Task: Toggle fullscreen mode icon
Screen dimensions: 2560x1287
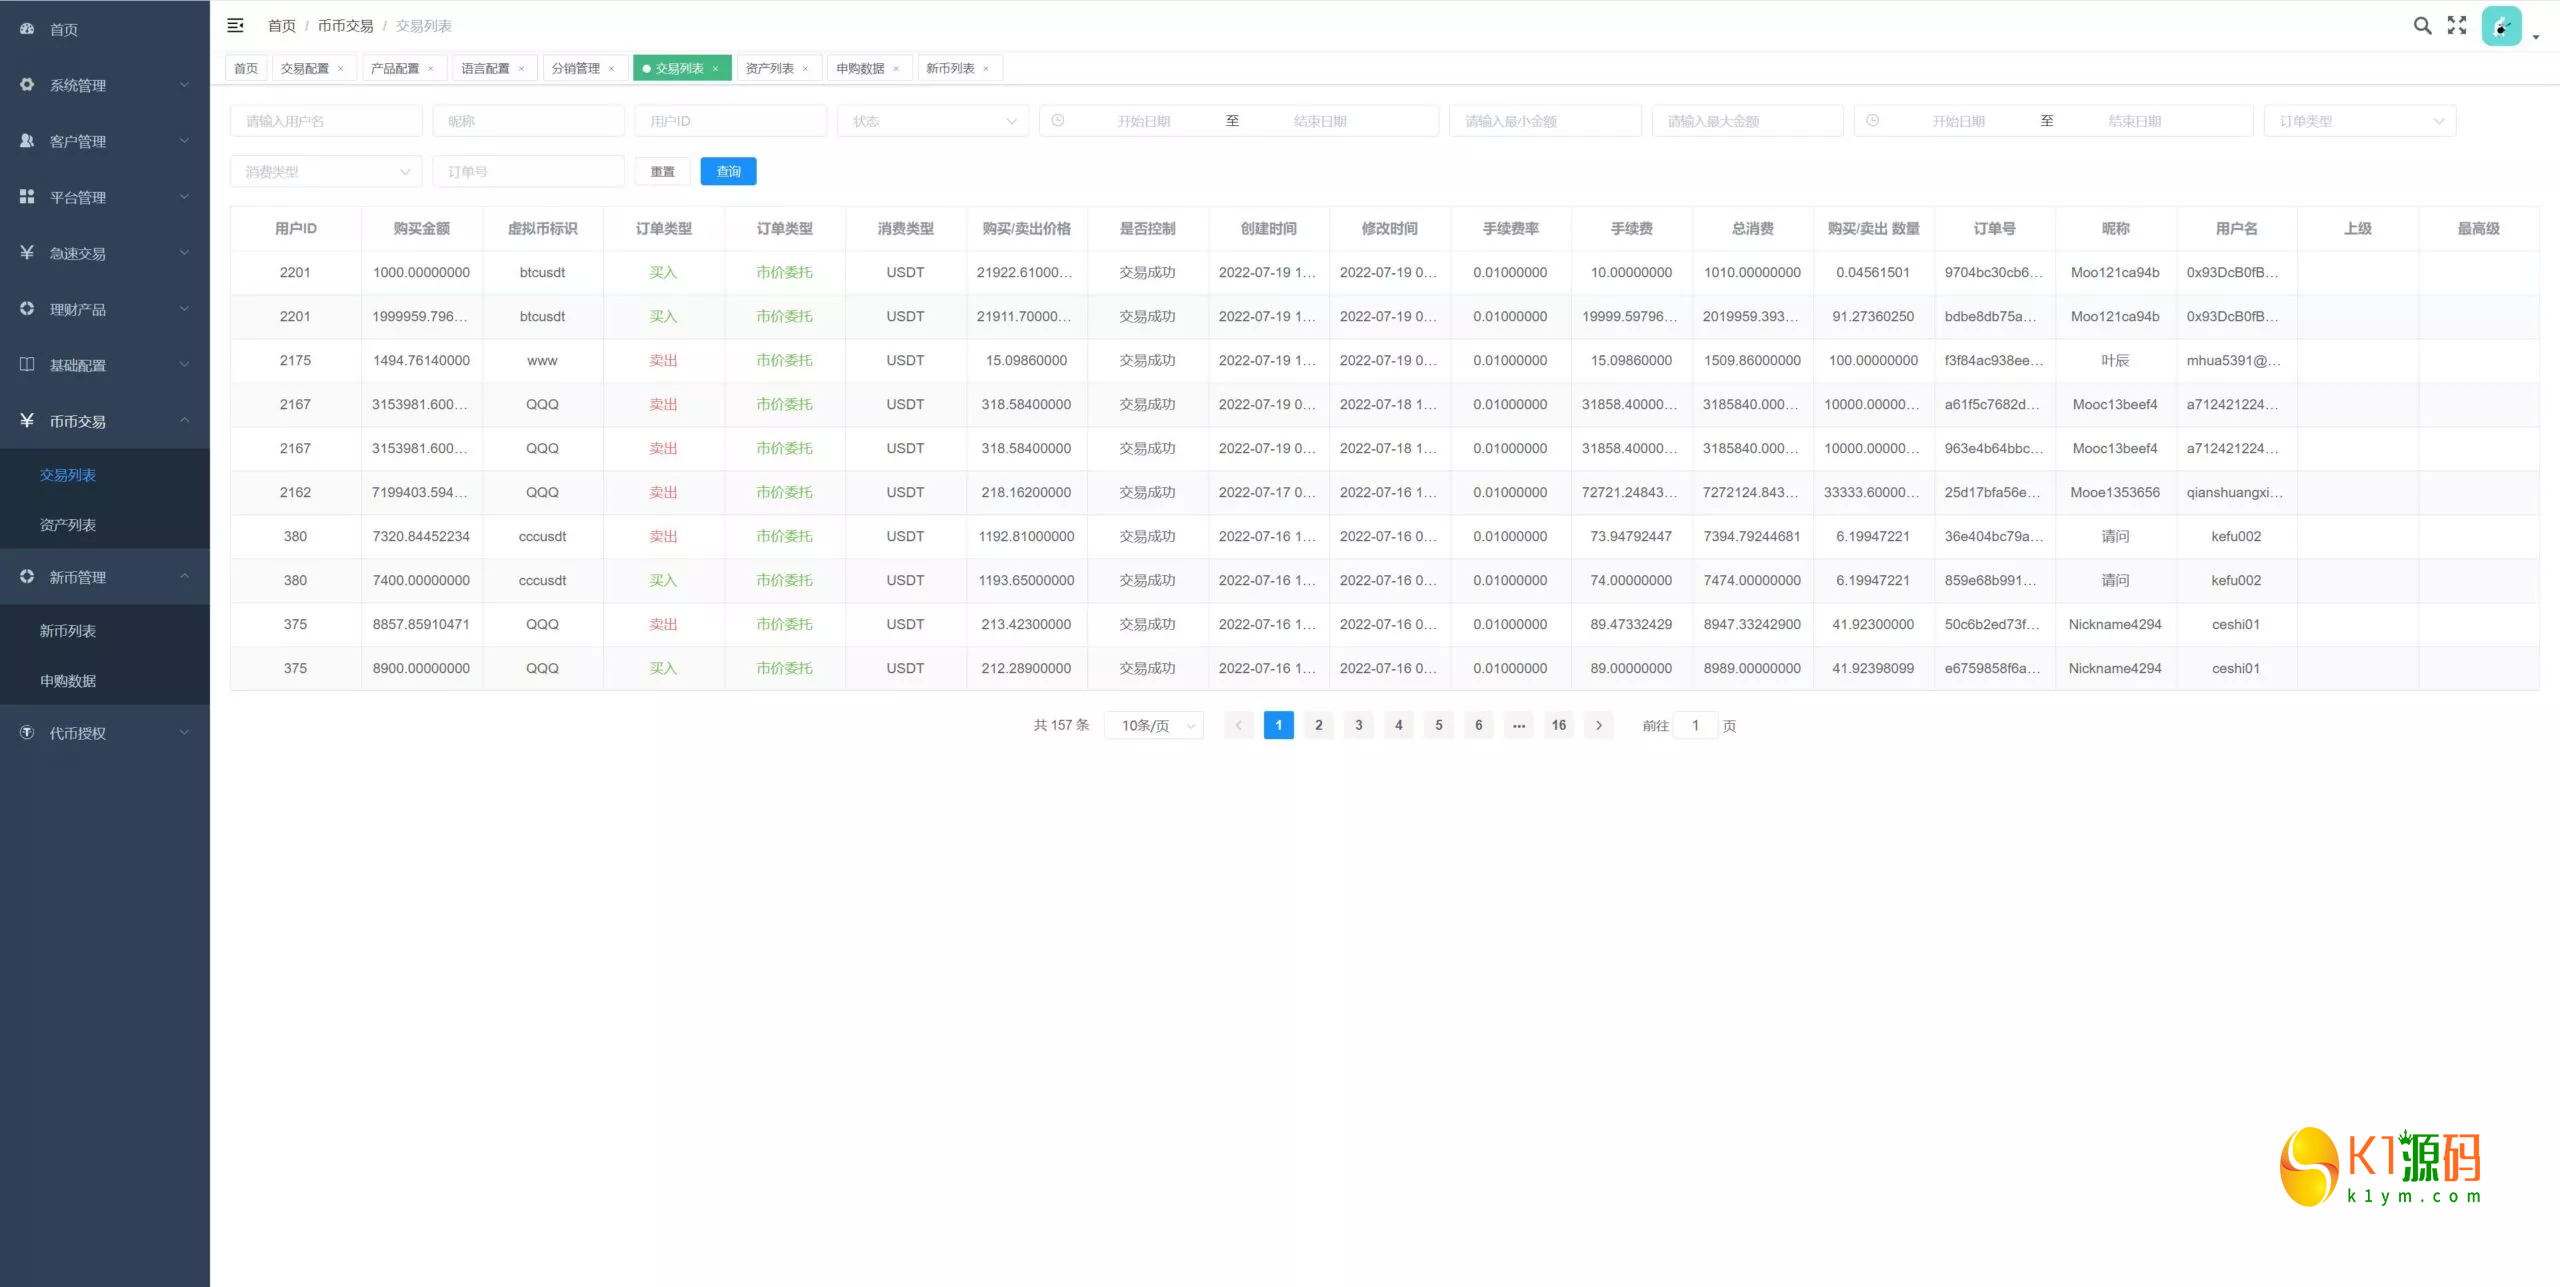Action: 2457,26
